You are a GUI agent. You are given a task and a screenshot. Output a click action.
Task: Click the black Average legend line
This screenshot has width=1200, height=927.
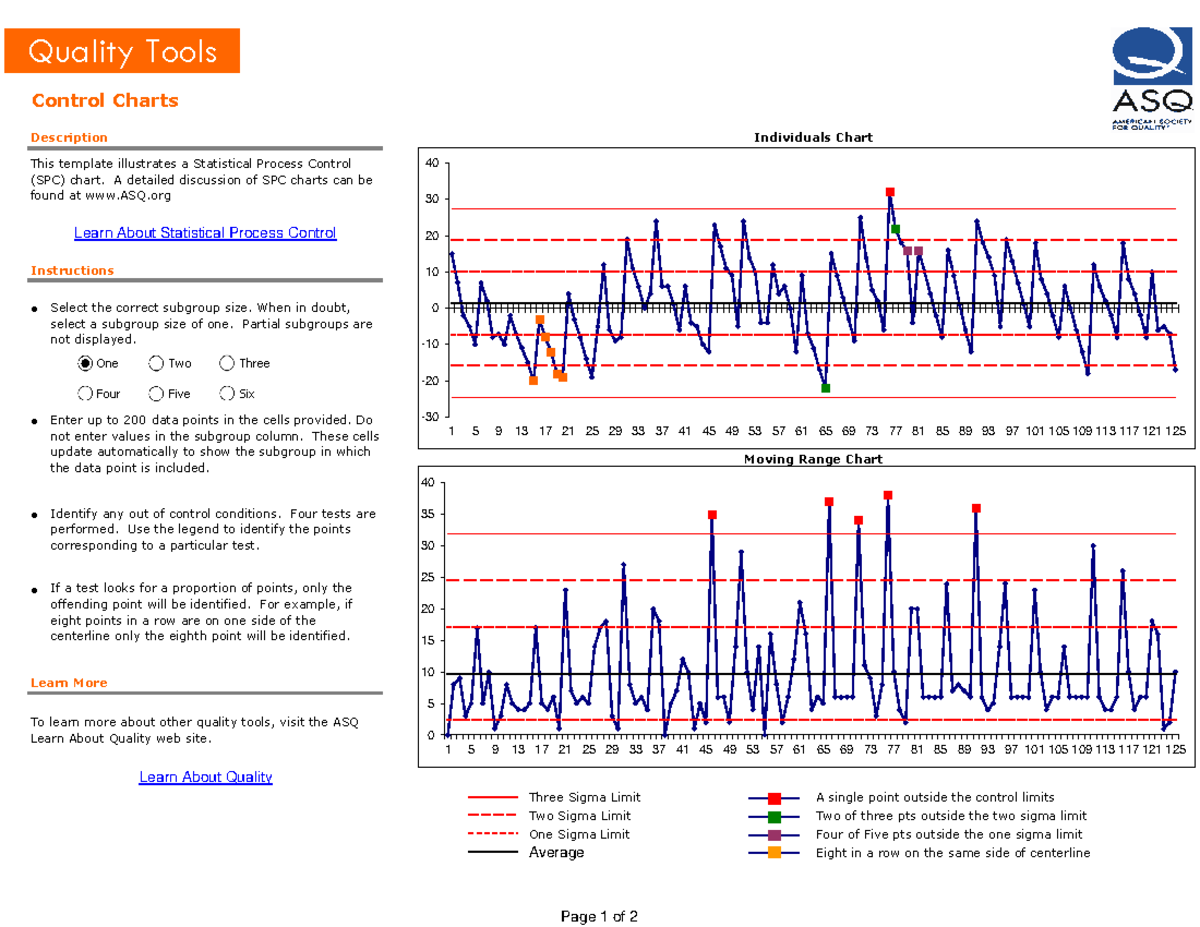pos(495,853)
